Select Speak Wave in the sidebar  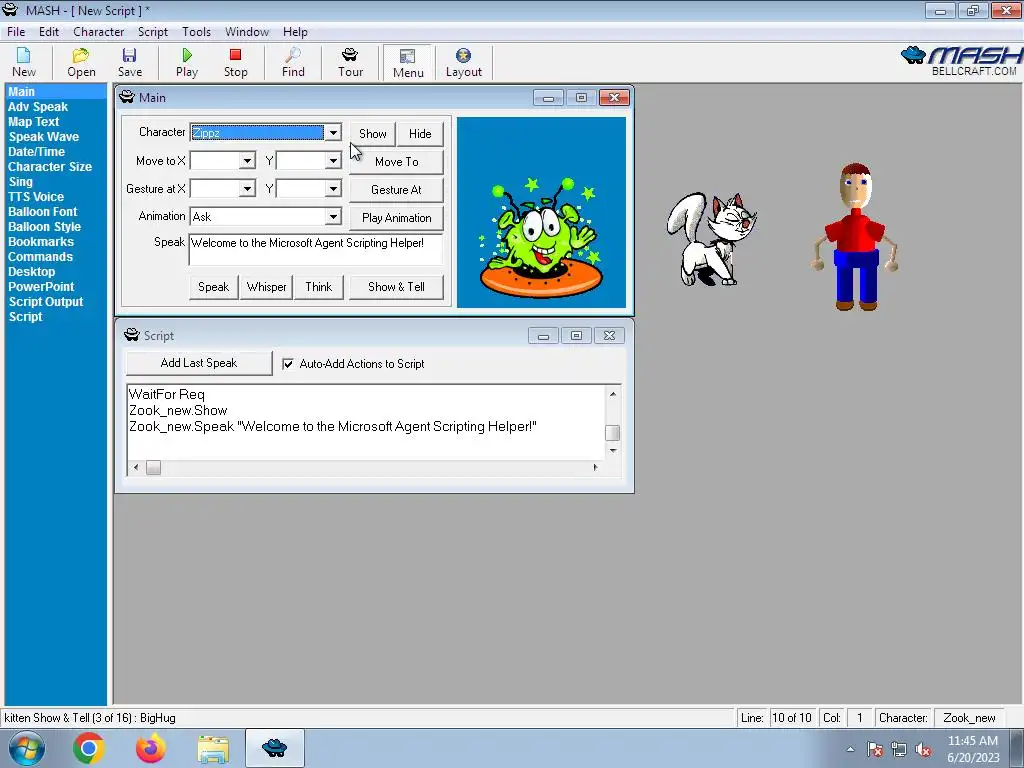pyautogui.click(x=44, y=136)
